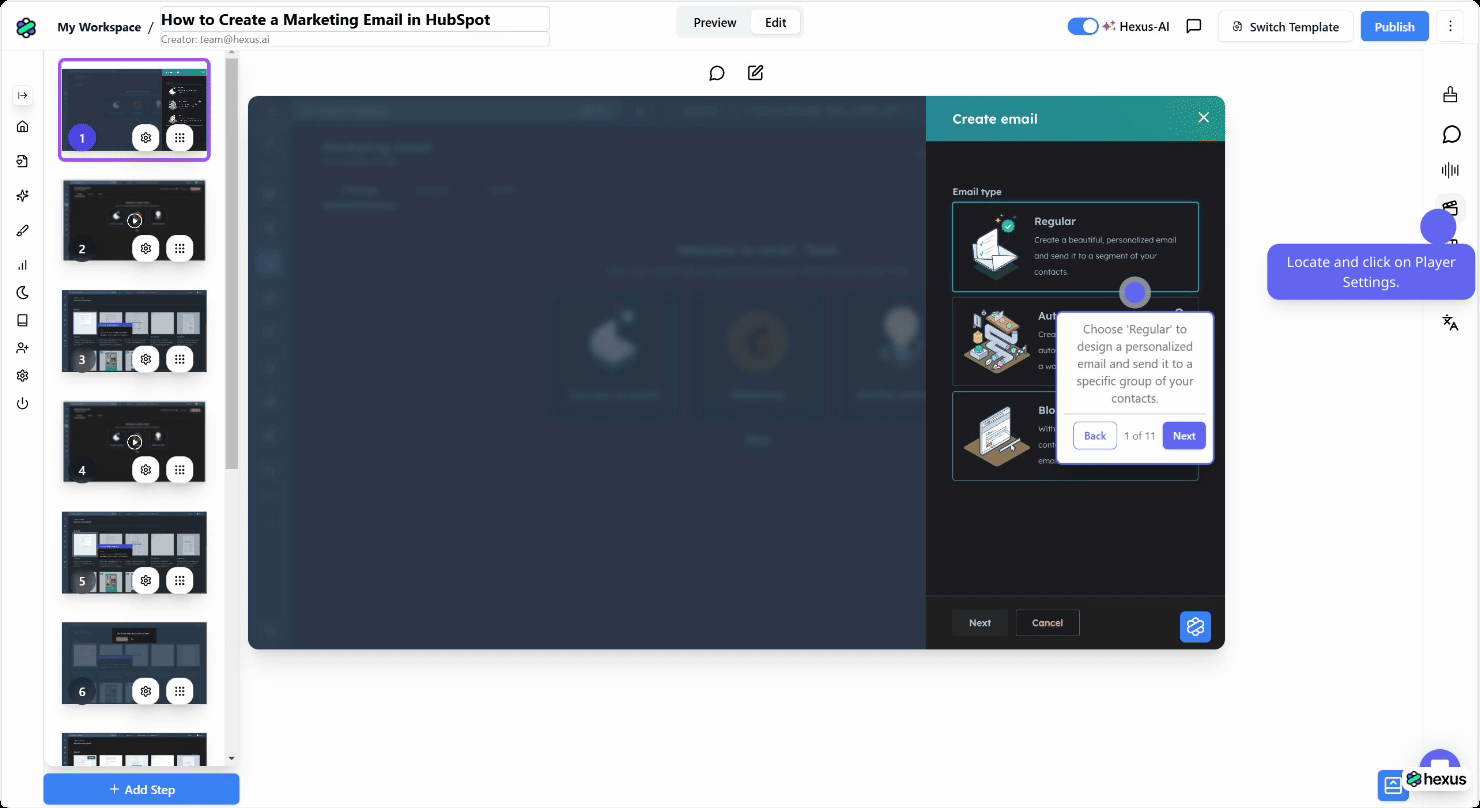Image resolution: width=1480 pixels, height=808 pixels.
Task: Open the three-dot more options menu
Action: [1450, 27]
